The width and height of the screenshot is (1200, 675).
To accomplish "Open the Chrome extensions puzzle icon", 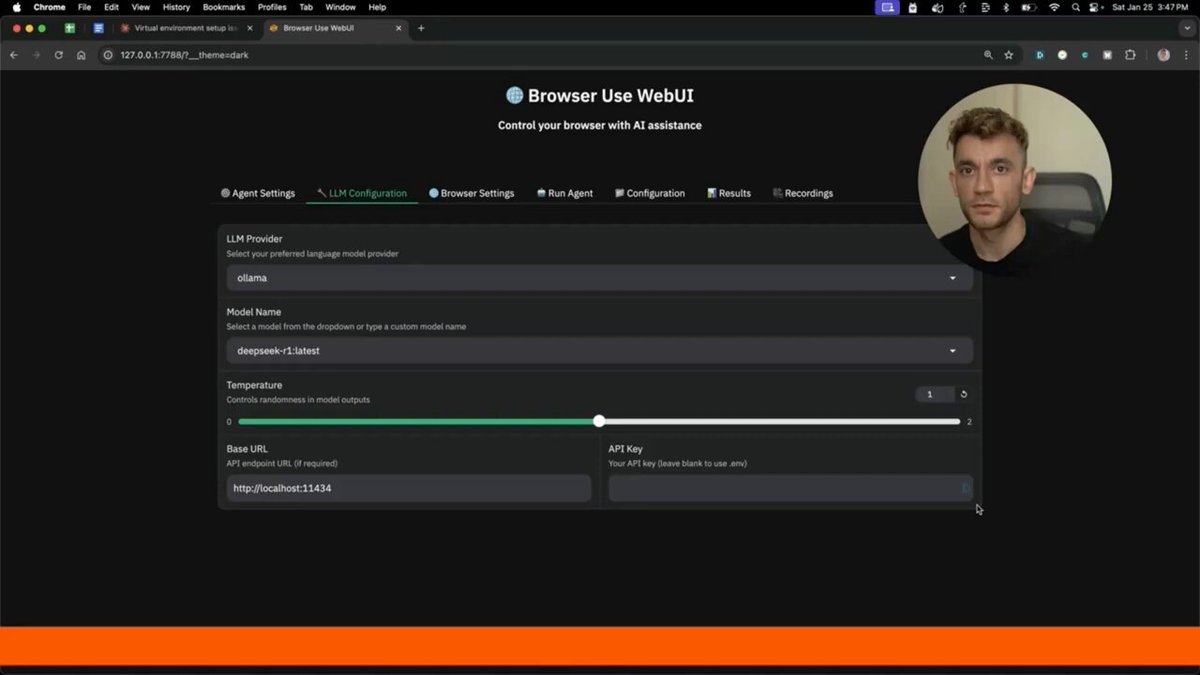I will (1130, 55).
